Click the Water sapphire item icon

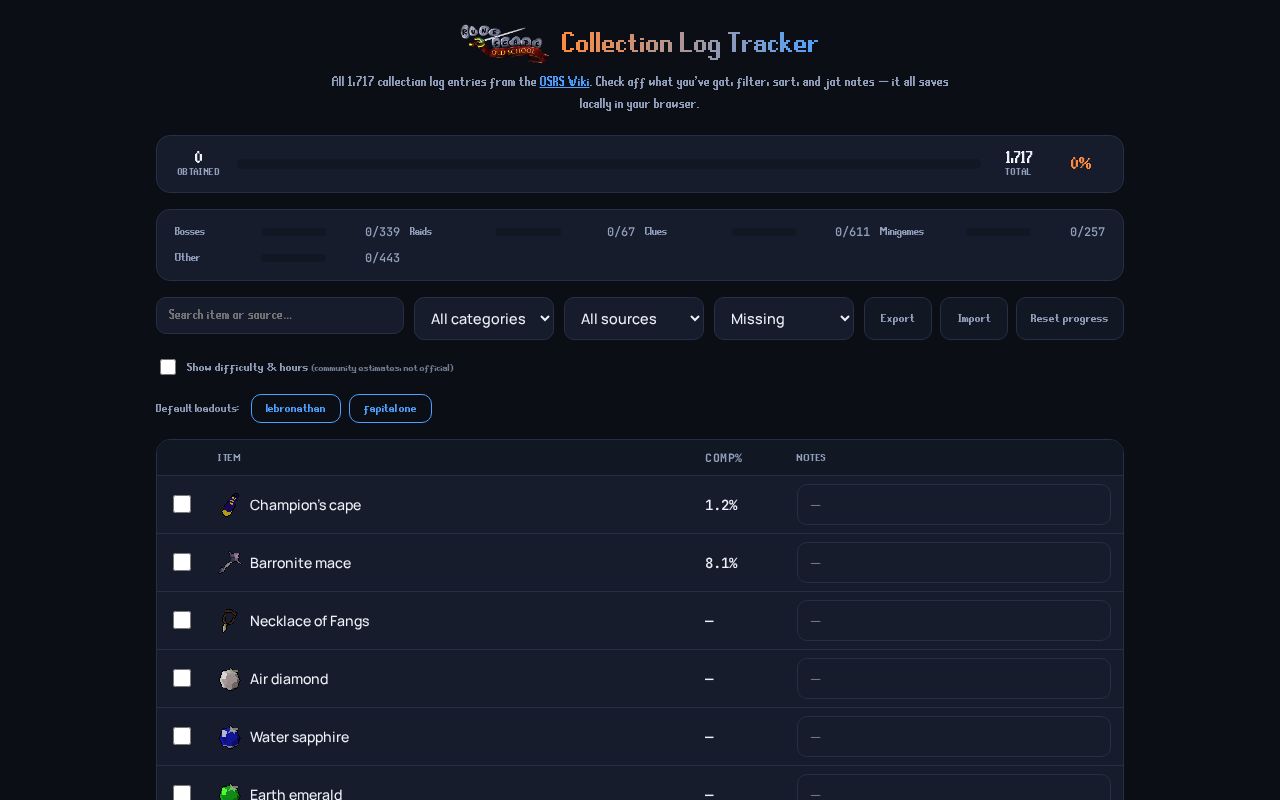[x=230, y=737]
